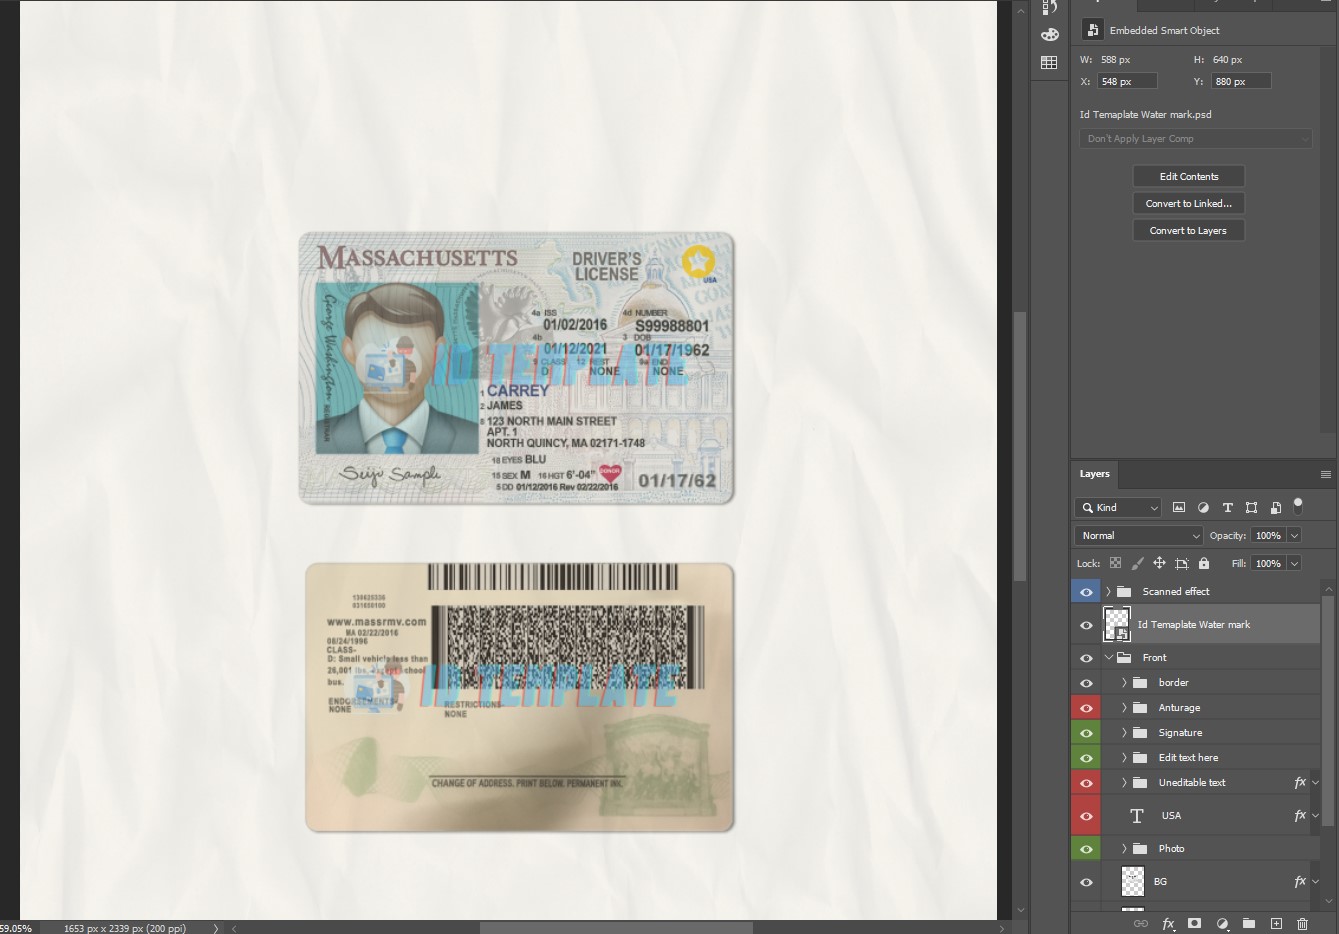
Task: Add a layer mask
Action: [x=1194, y=924]
